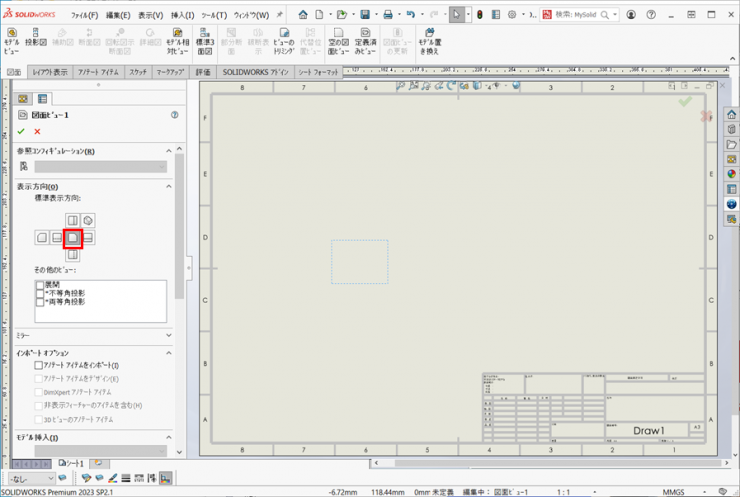Switch to the スケッチ tab

[x=138, y=73]
